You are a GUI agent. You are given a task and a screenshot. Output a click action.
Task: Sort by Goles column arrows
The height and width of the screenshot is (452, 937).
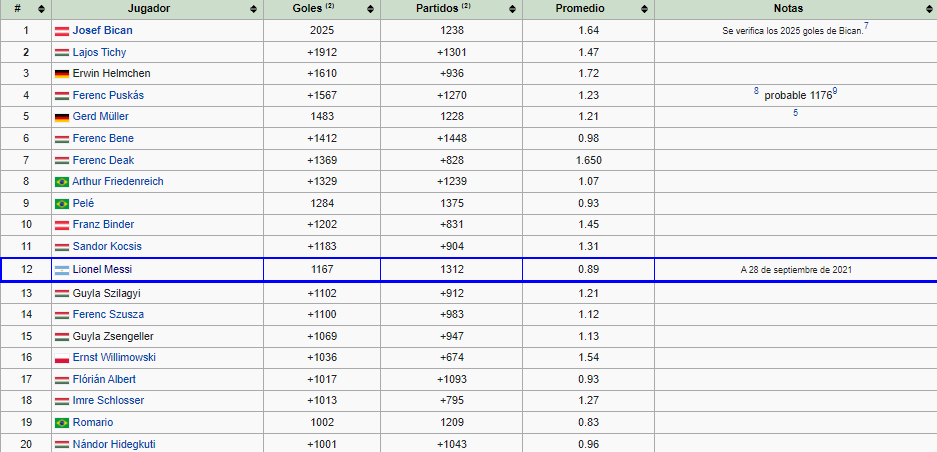pyautogui.click(x=370, y=9)
